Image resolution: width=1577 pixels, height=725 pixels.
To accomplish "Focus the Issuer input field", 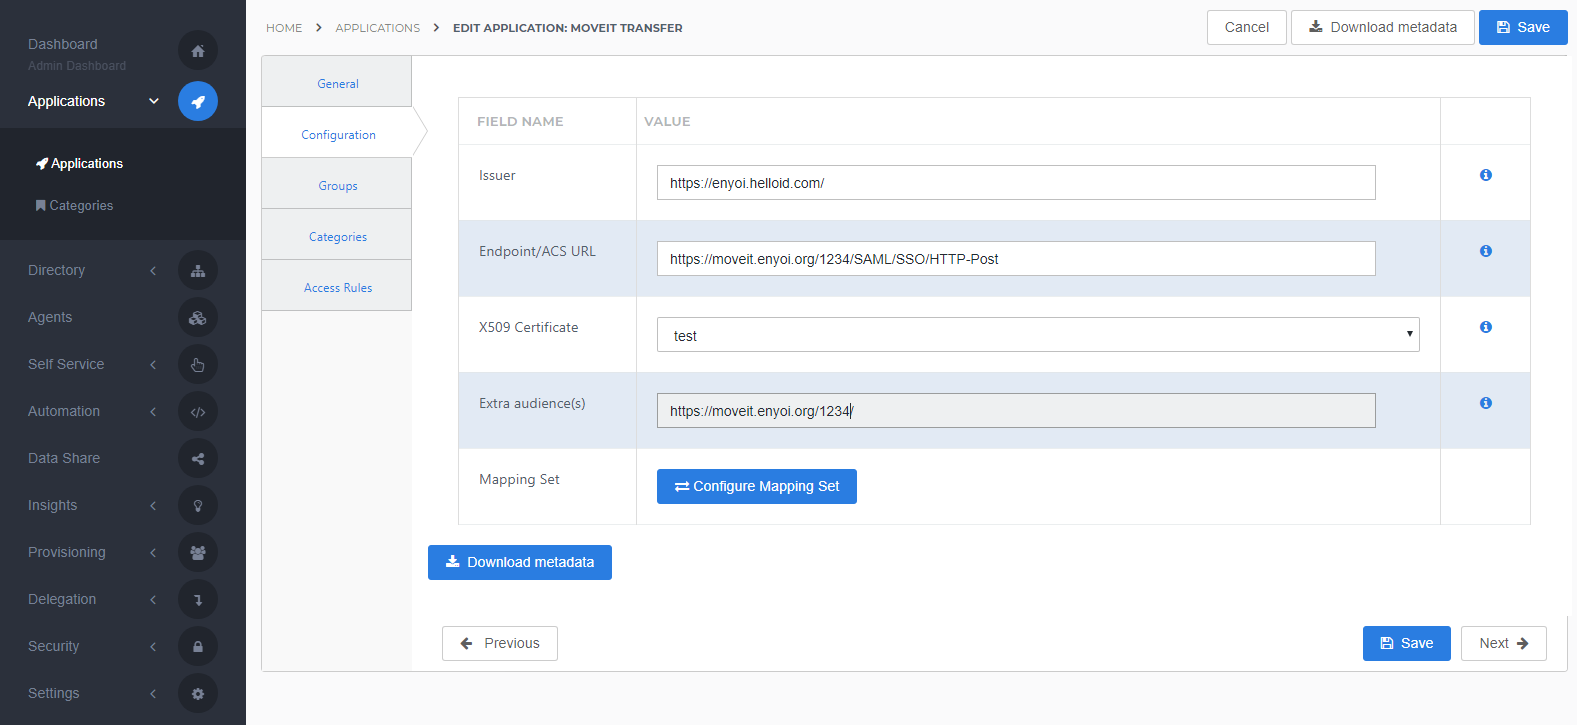I will [1016, 182].
